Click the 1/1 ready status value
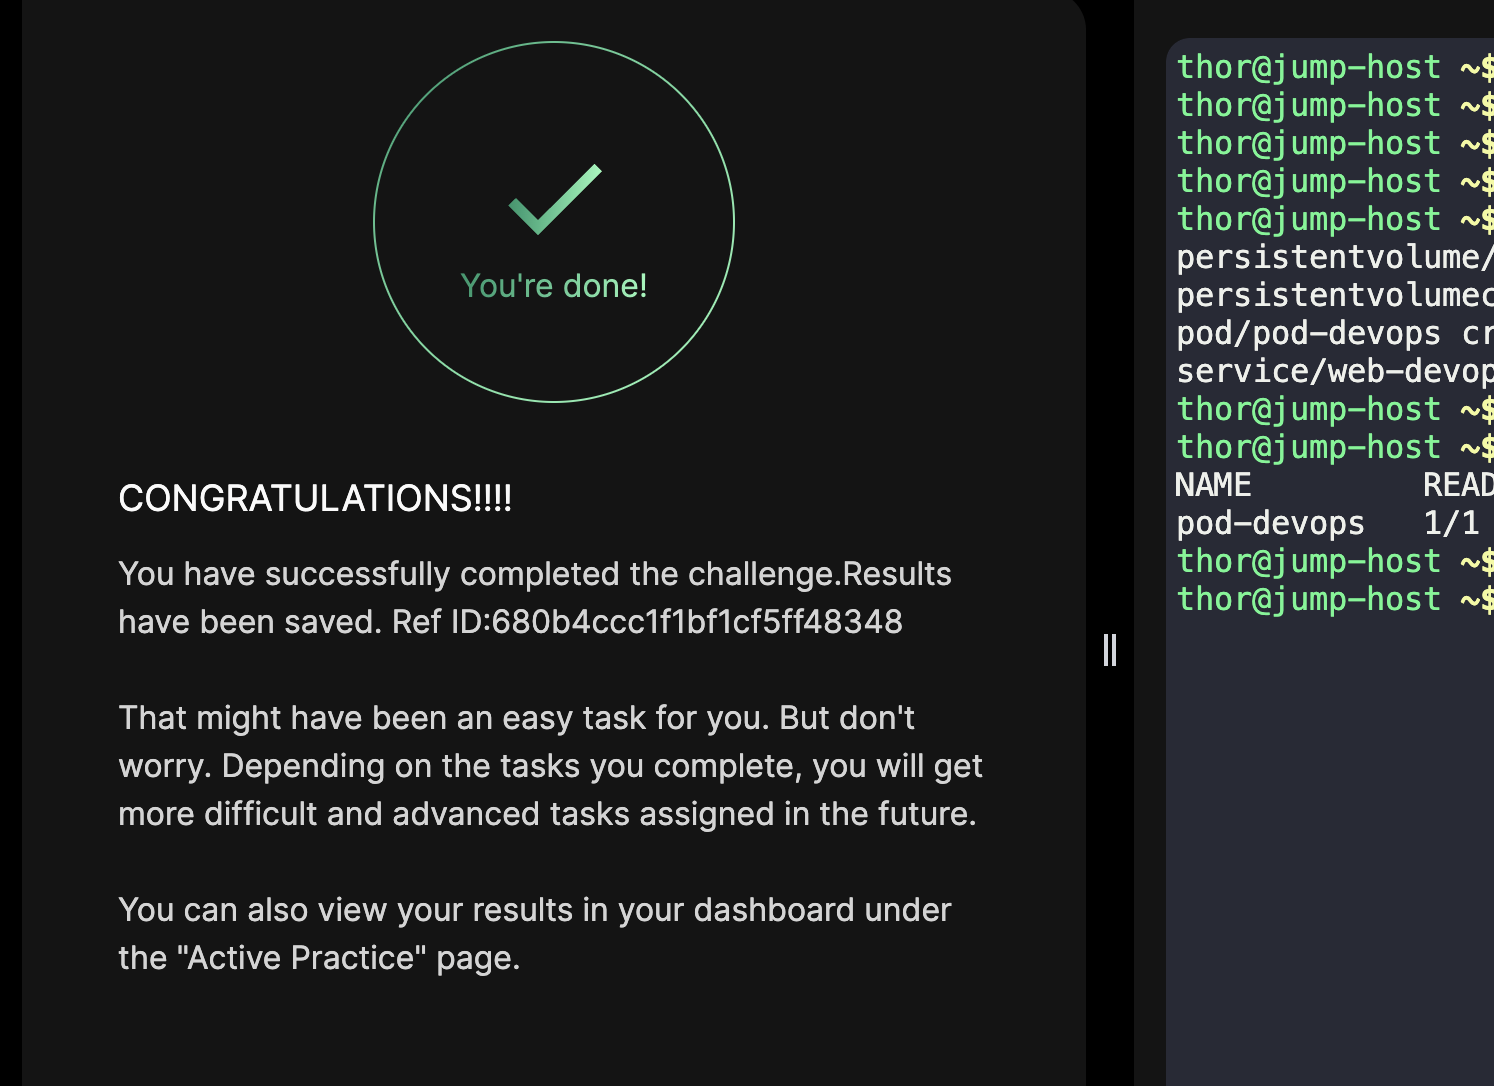The width and height of the screenshot is (1494, 1086). coord(1450,523)
